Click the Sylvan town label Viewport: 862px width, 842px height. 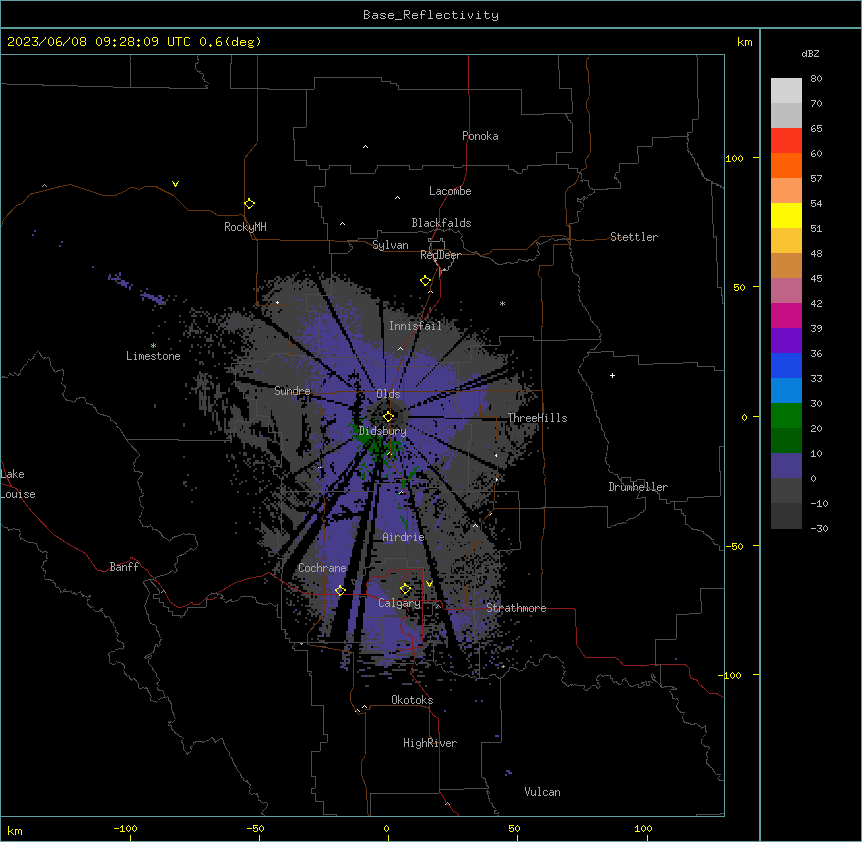[x=390, y=245]
